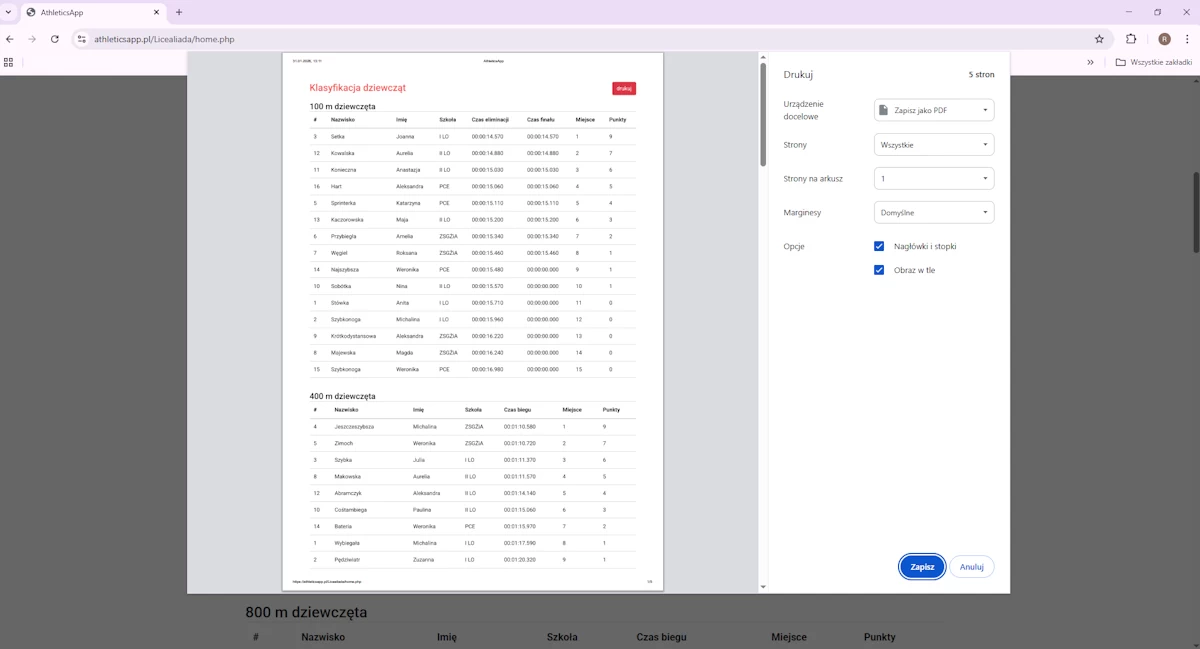Disable the Obraz w tle option

(879, 270)
